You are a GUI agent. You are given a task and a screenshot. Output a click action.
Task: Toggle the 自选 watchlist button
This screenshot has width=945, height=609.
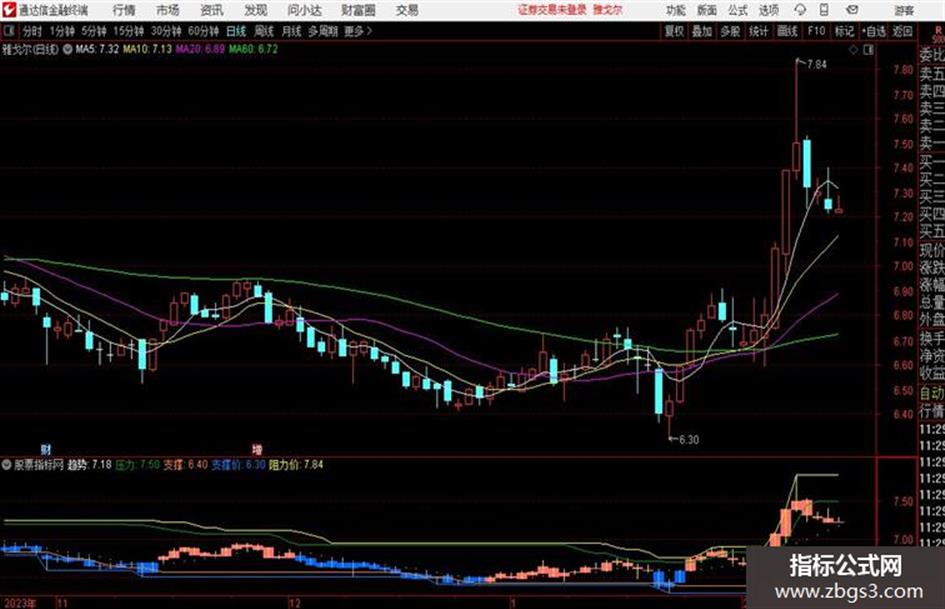[x=873, y=31]
